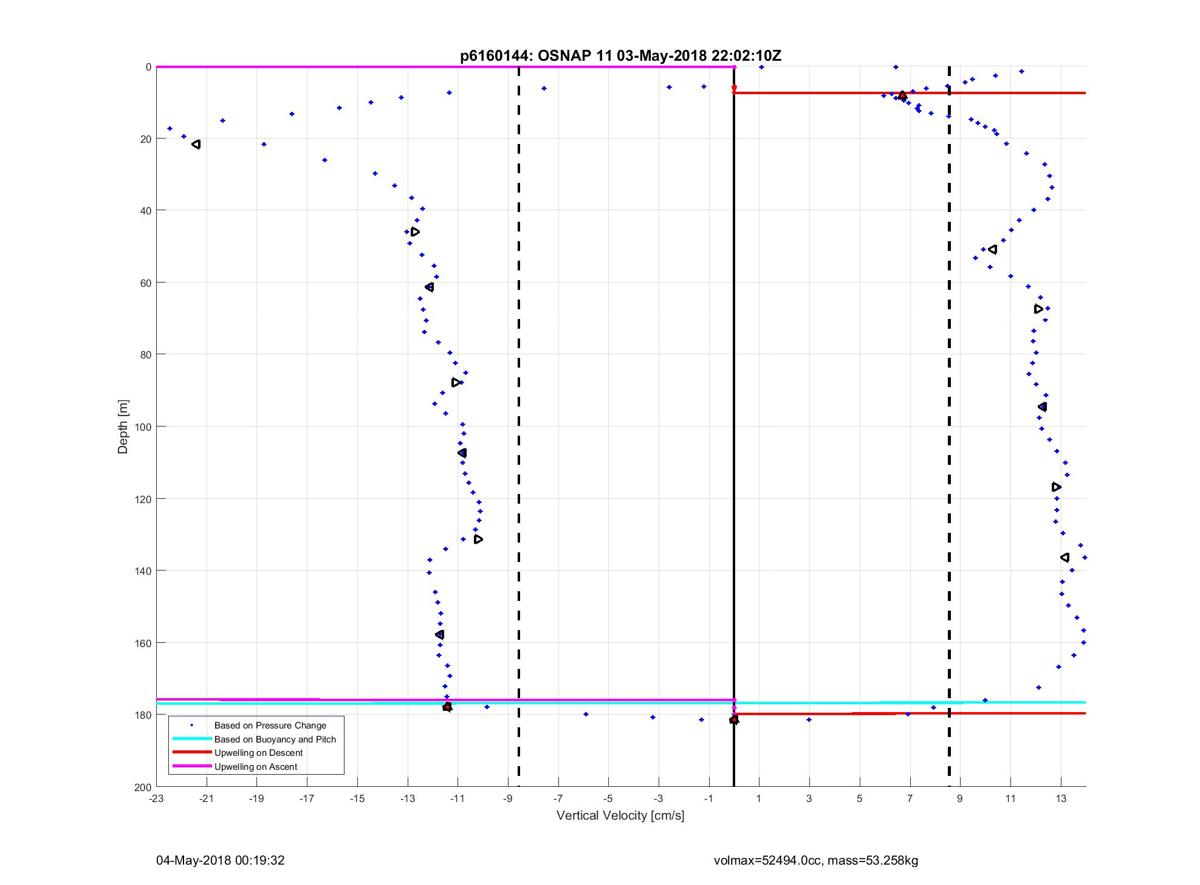Click magenta line sample in legend
Image resolution: width=1200 pixels, height=885 pixels.
point(192,767)
